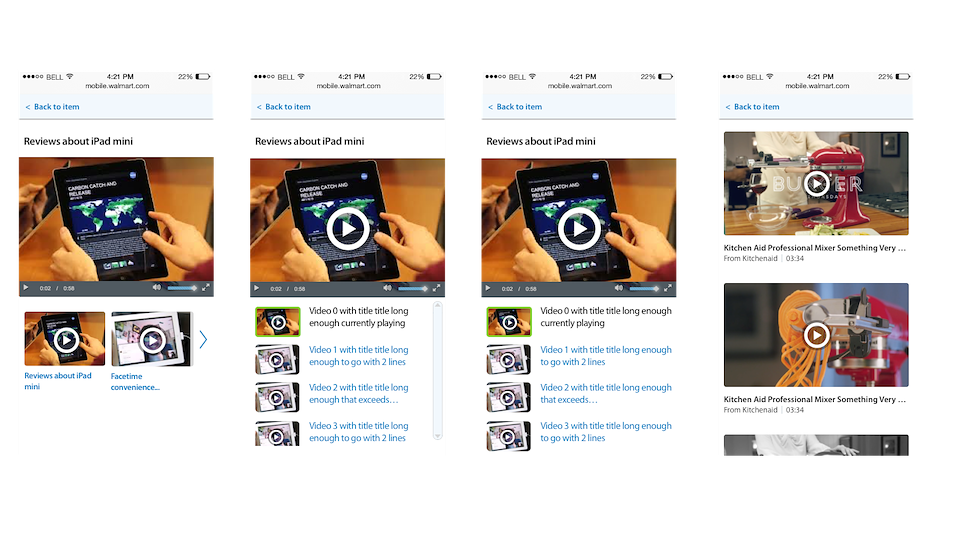Viewport: 960px width, 533px height.
Task: Click the Kitchen Aid title under the spiralizer video
Action: click(814, 399)
